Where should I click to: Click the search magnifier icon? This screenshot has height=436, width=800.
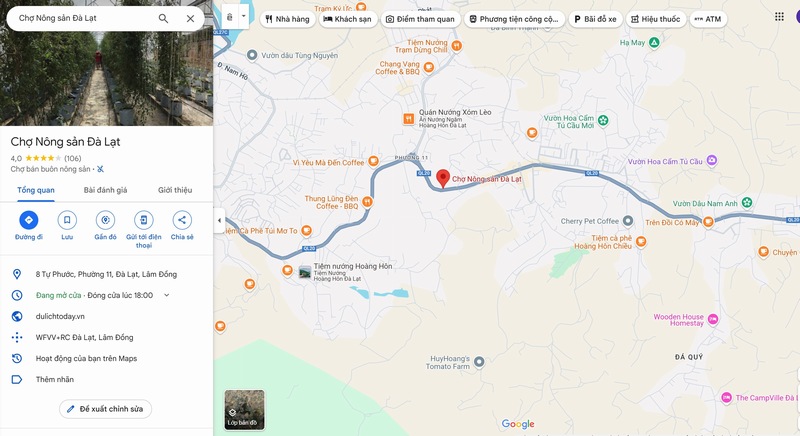pos(163,18)
